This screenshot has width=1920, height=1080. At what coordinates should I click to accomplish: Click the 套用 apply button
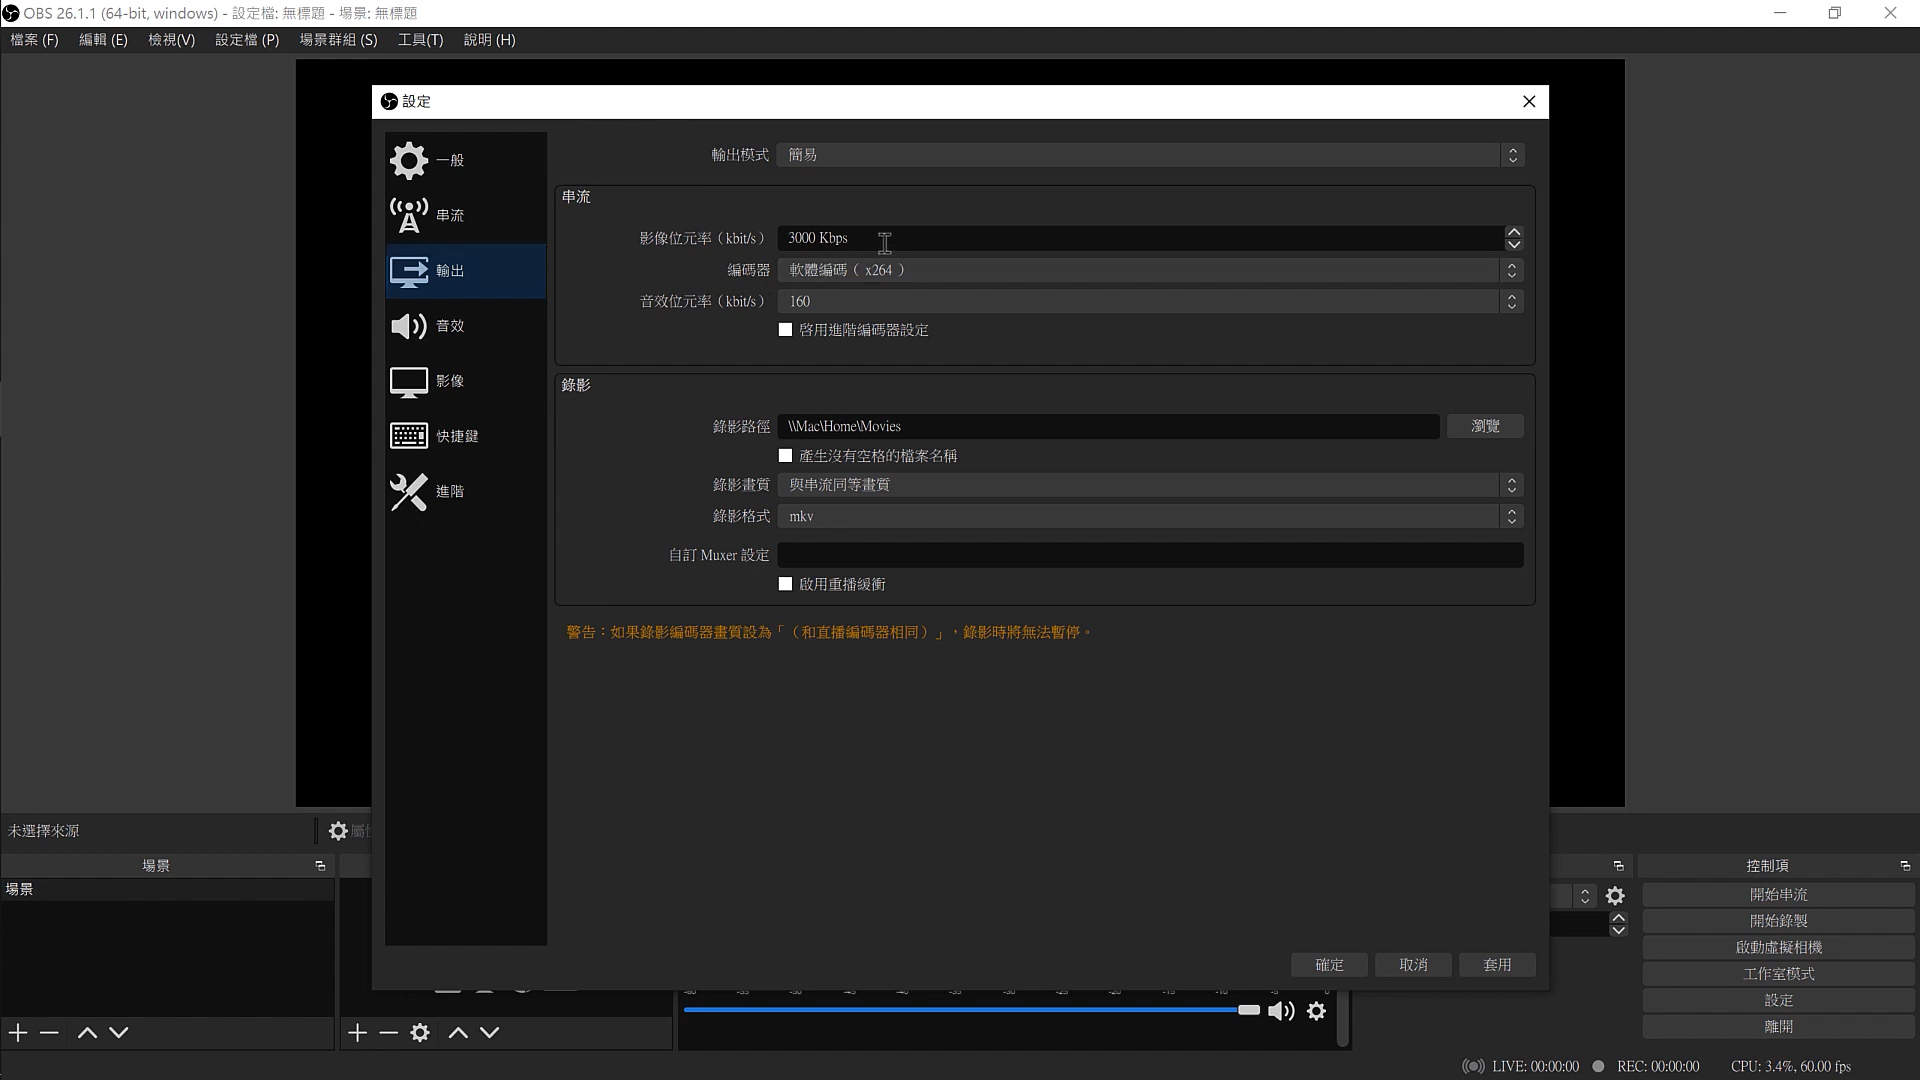1497,965
